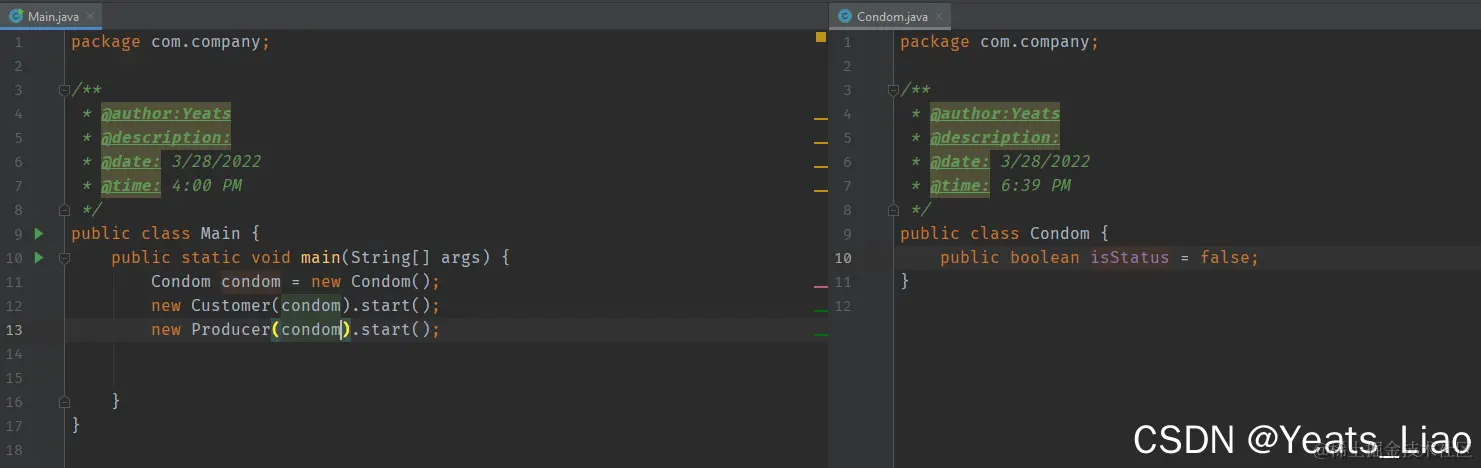Jump to the warning stripe mark beside the @time line
Viewport: 1481px width, 468px height.
coord(821,190)
